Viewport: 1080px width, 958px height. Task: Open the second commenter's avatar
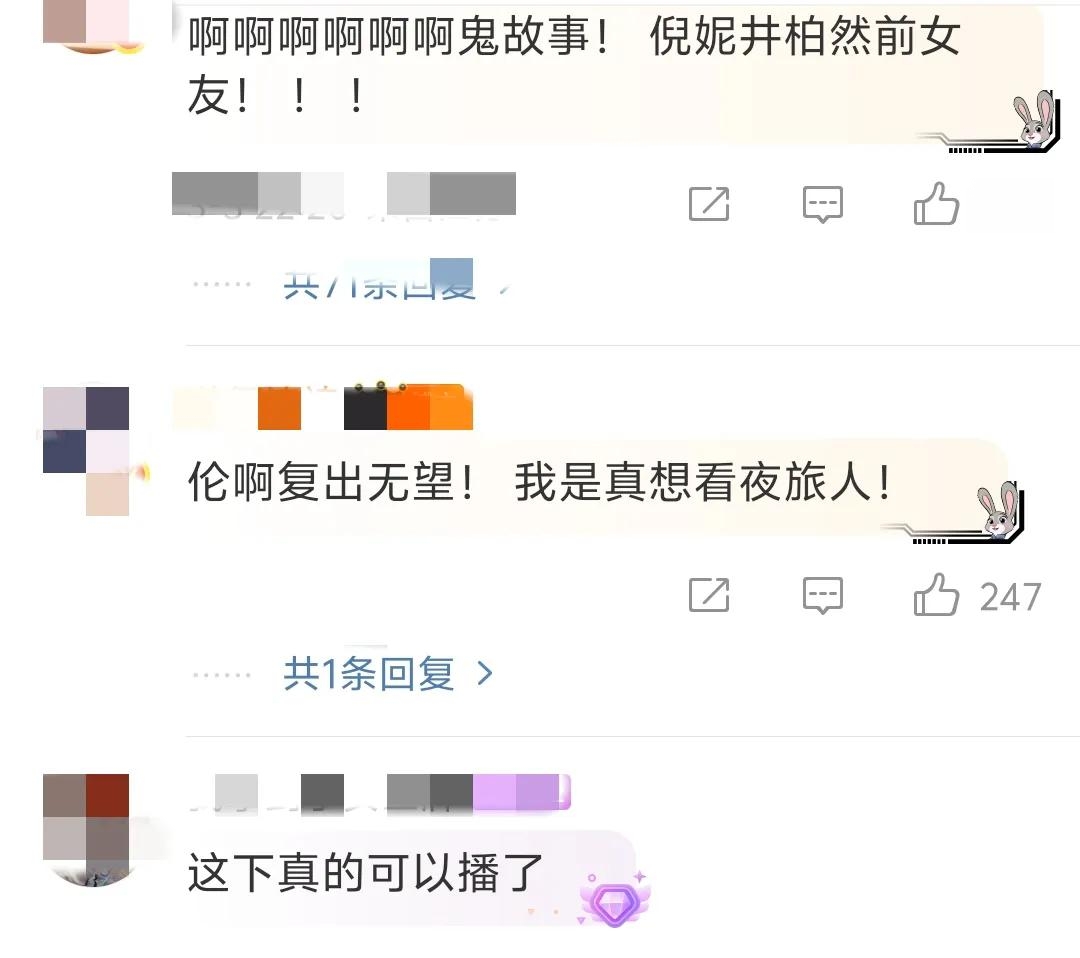click(x=87, y=451)
